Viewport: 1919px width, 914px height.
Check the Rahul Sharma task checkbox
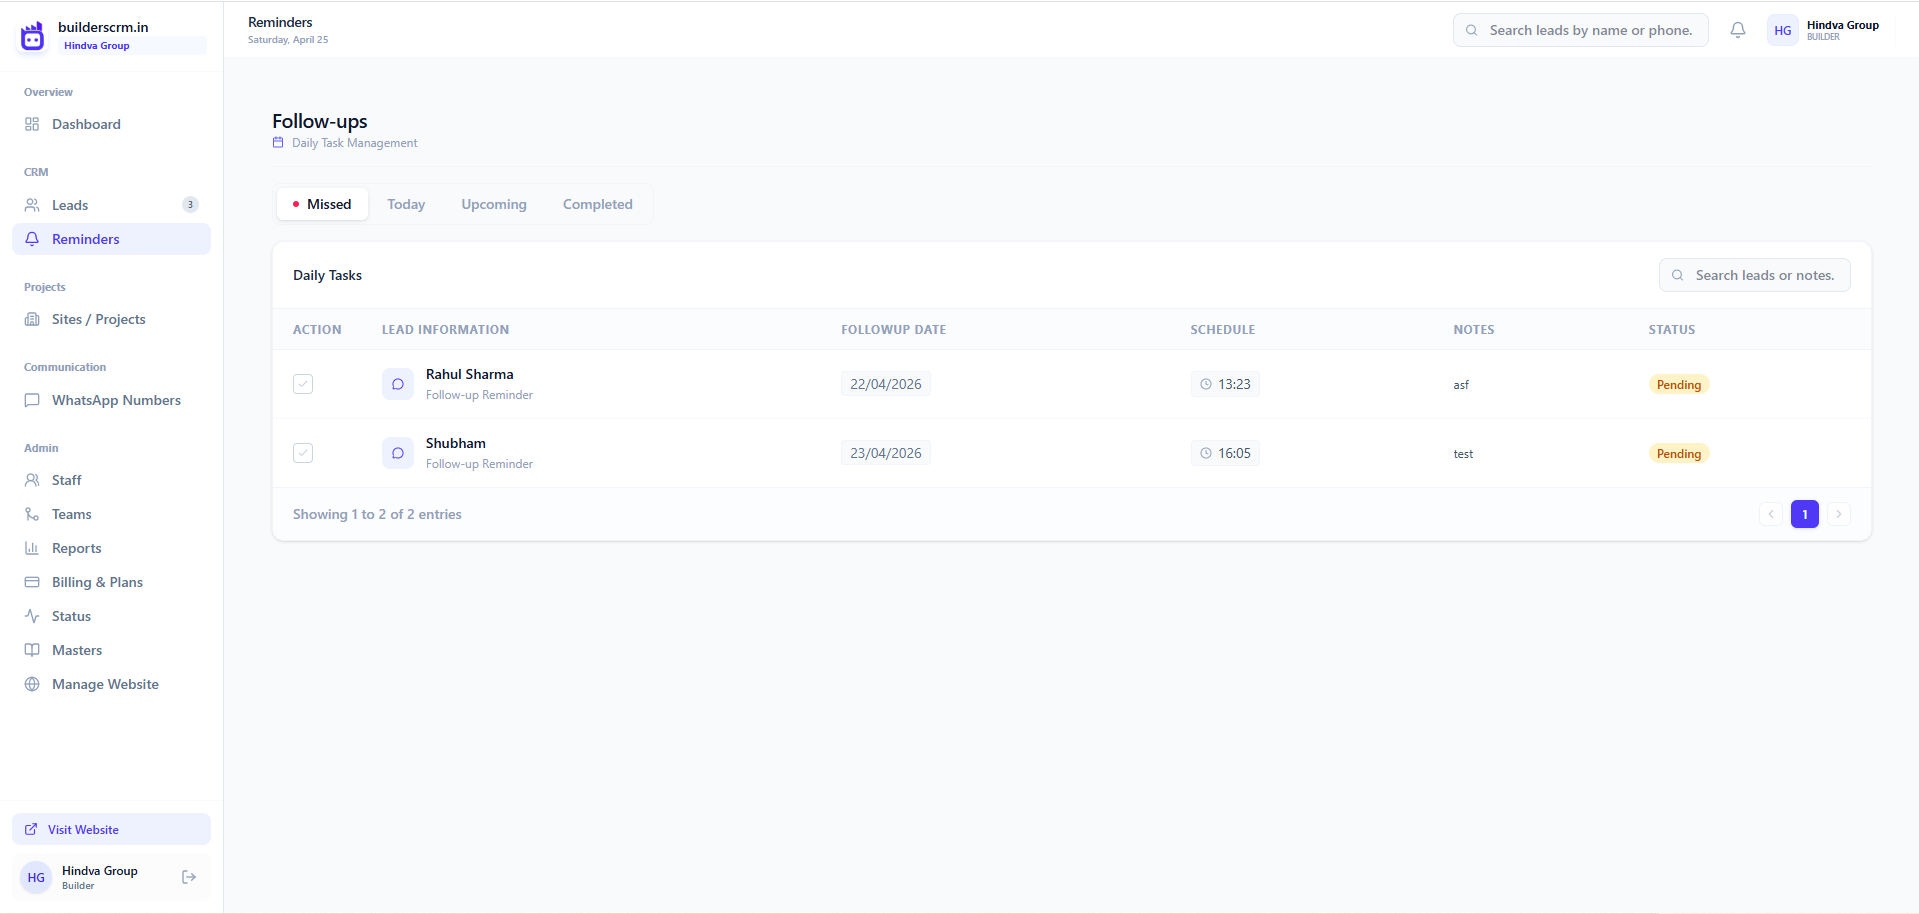(303, 384)
